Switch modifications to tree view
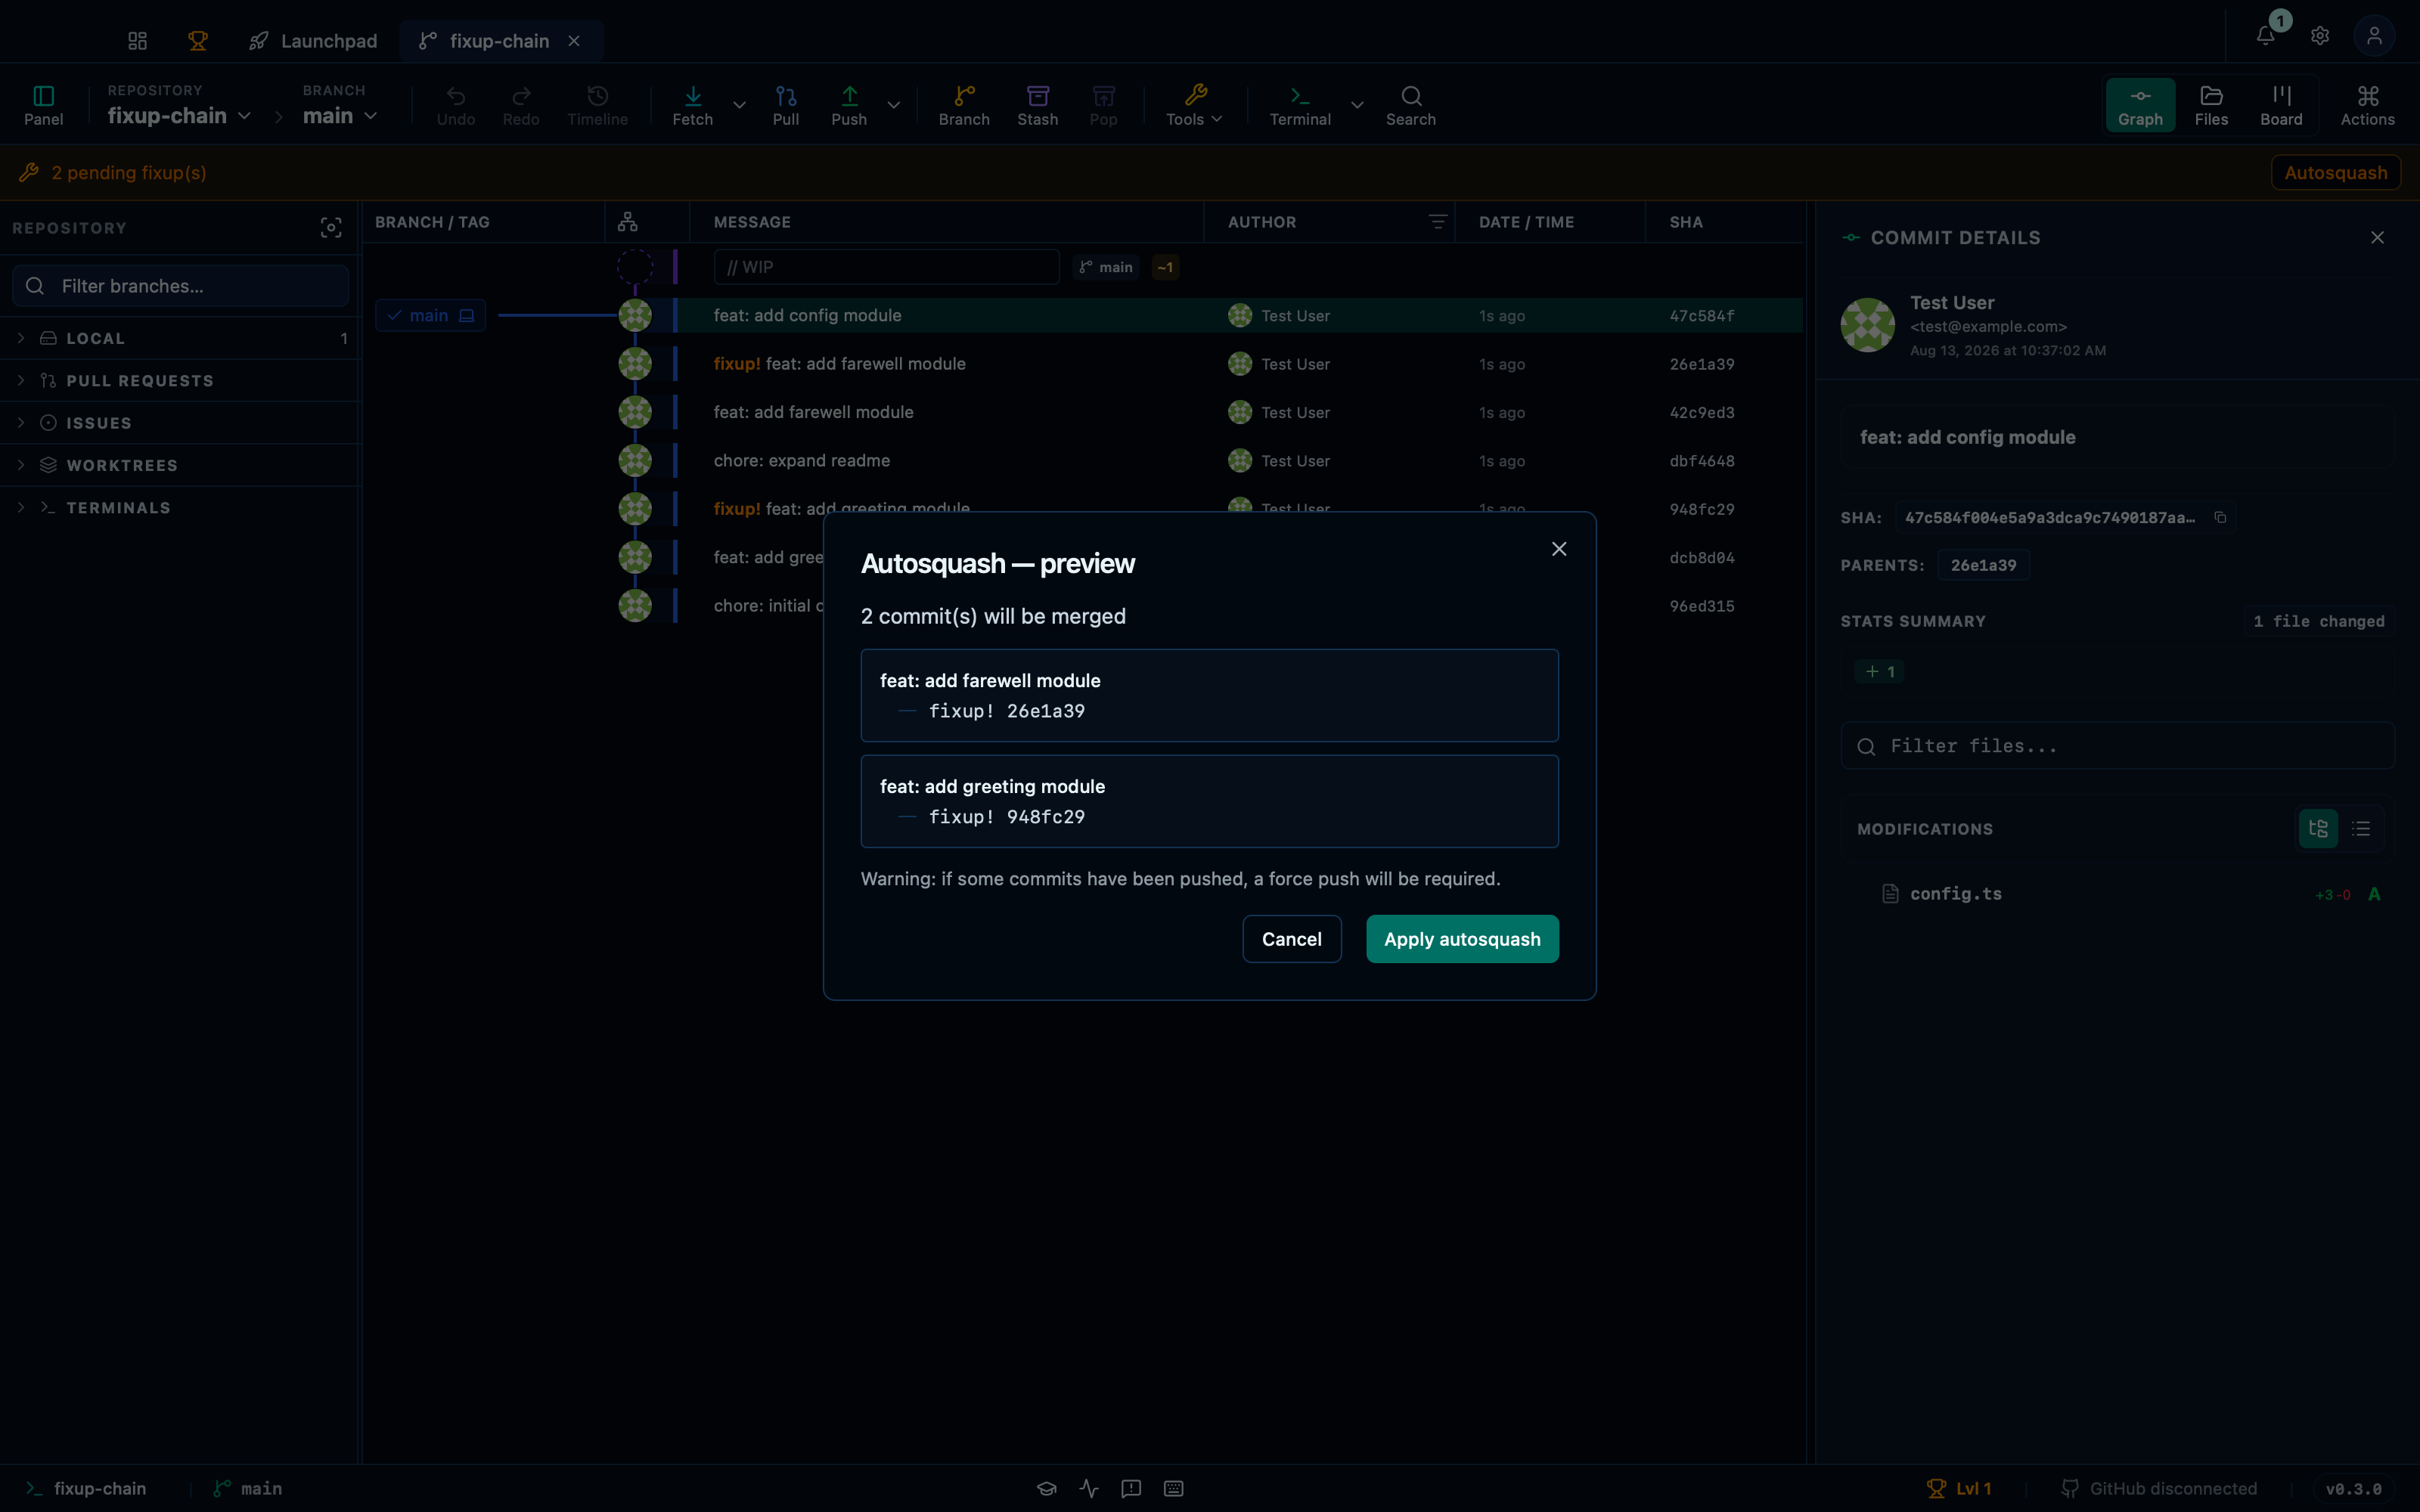The image size is (2420, 1512). pos(2319,829)
